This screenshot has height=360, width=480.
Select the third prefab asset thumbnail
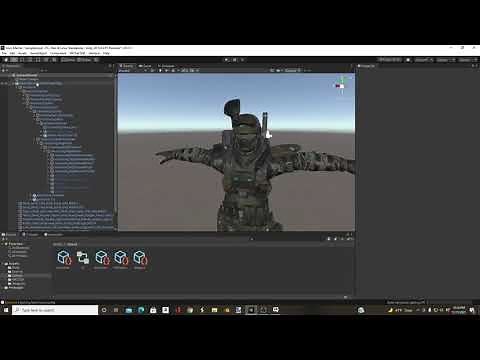tap(101, 258)
